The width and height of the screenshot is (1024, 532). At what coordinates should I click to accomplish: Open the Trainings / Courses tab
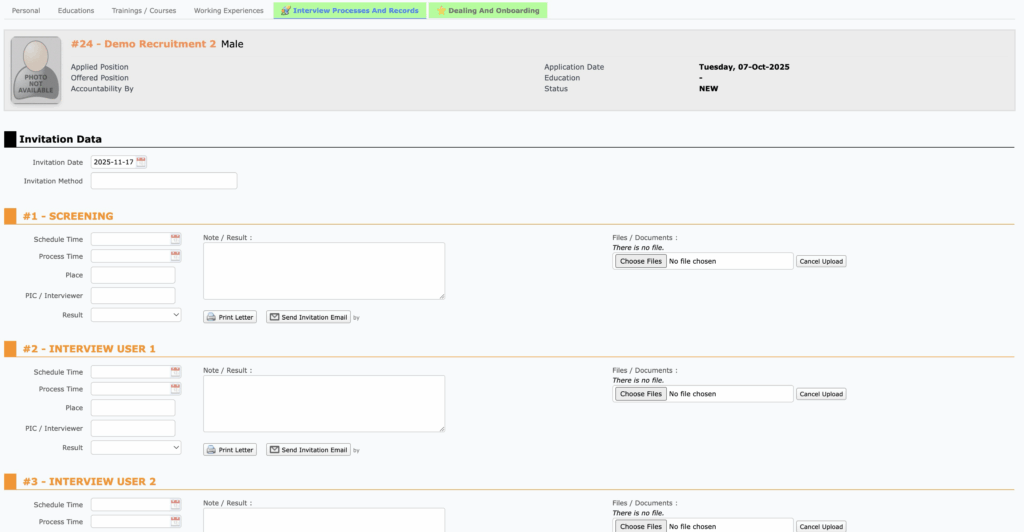[142, 11]
